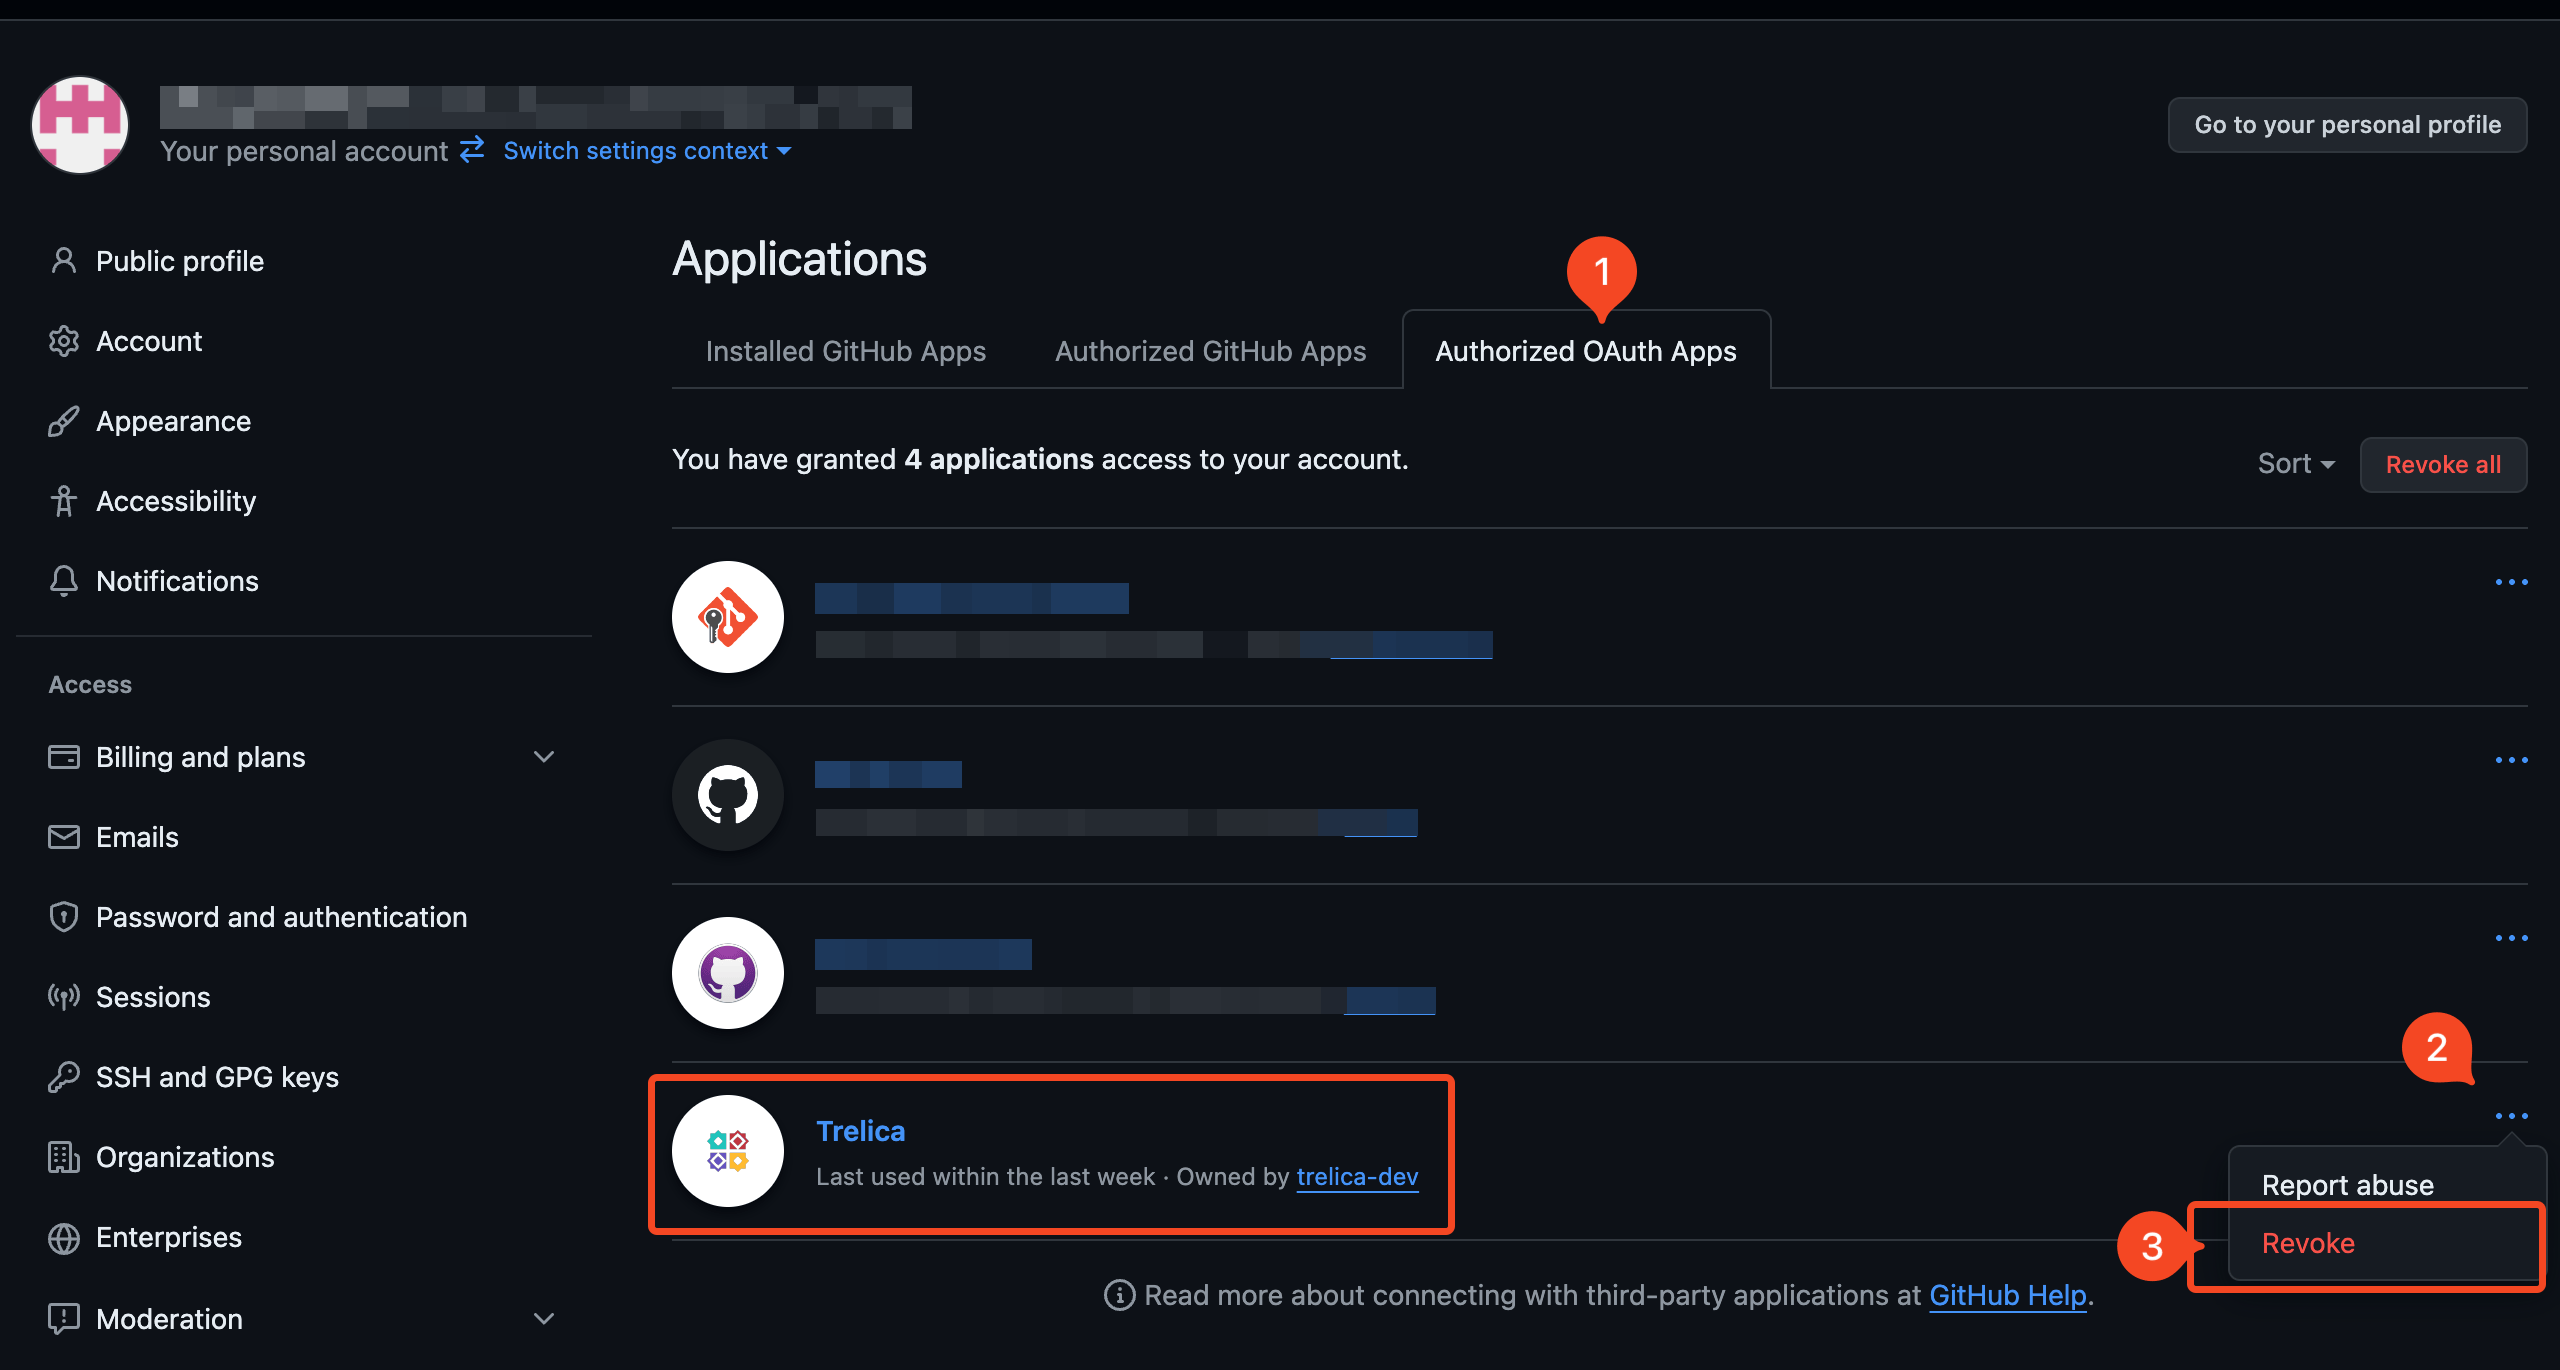Switch to Installed GitHub Apps tab
Image resolution: width=2560 pixels, height=1370 pixels.
click(x=846, y=351)
